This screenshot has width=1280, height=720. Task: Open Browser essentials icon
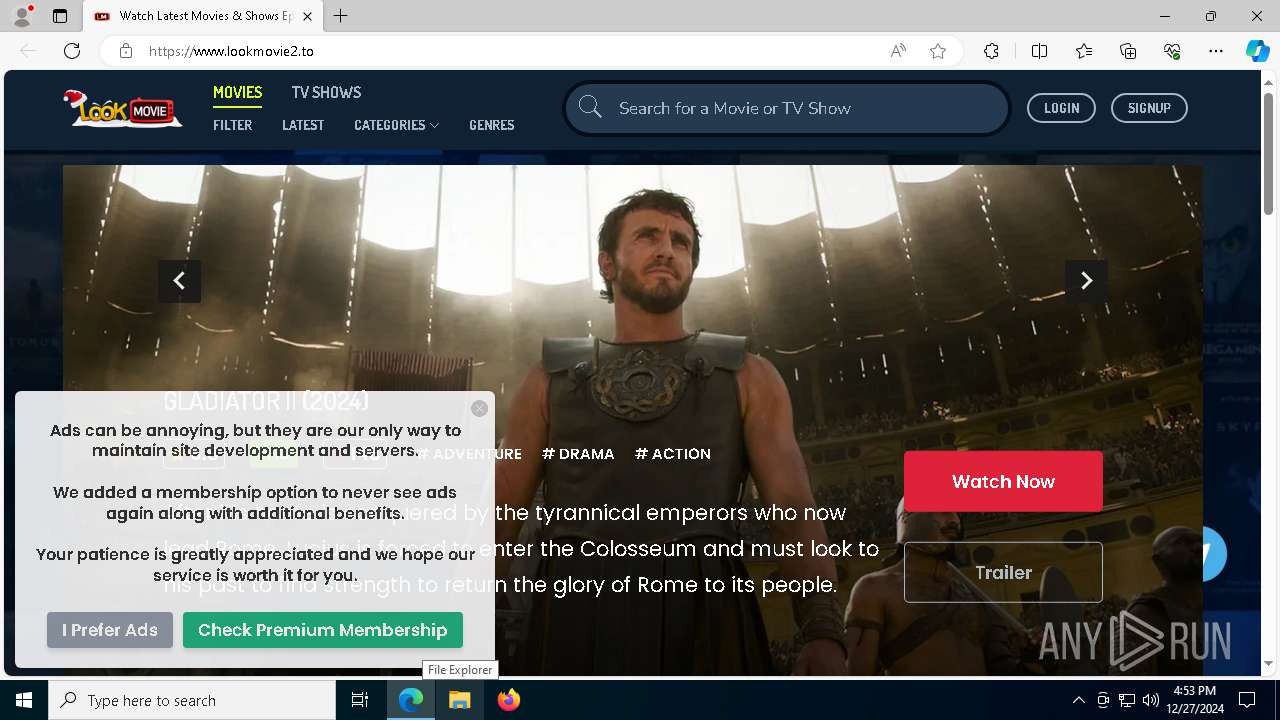tap(1172, 51)
